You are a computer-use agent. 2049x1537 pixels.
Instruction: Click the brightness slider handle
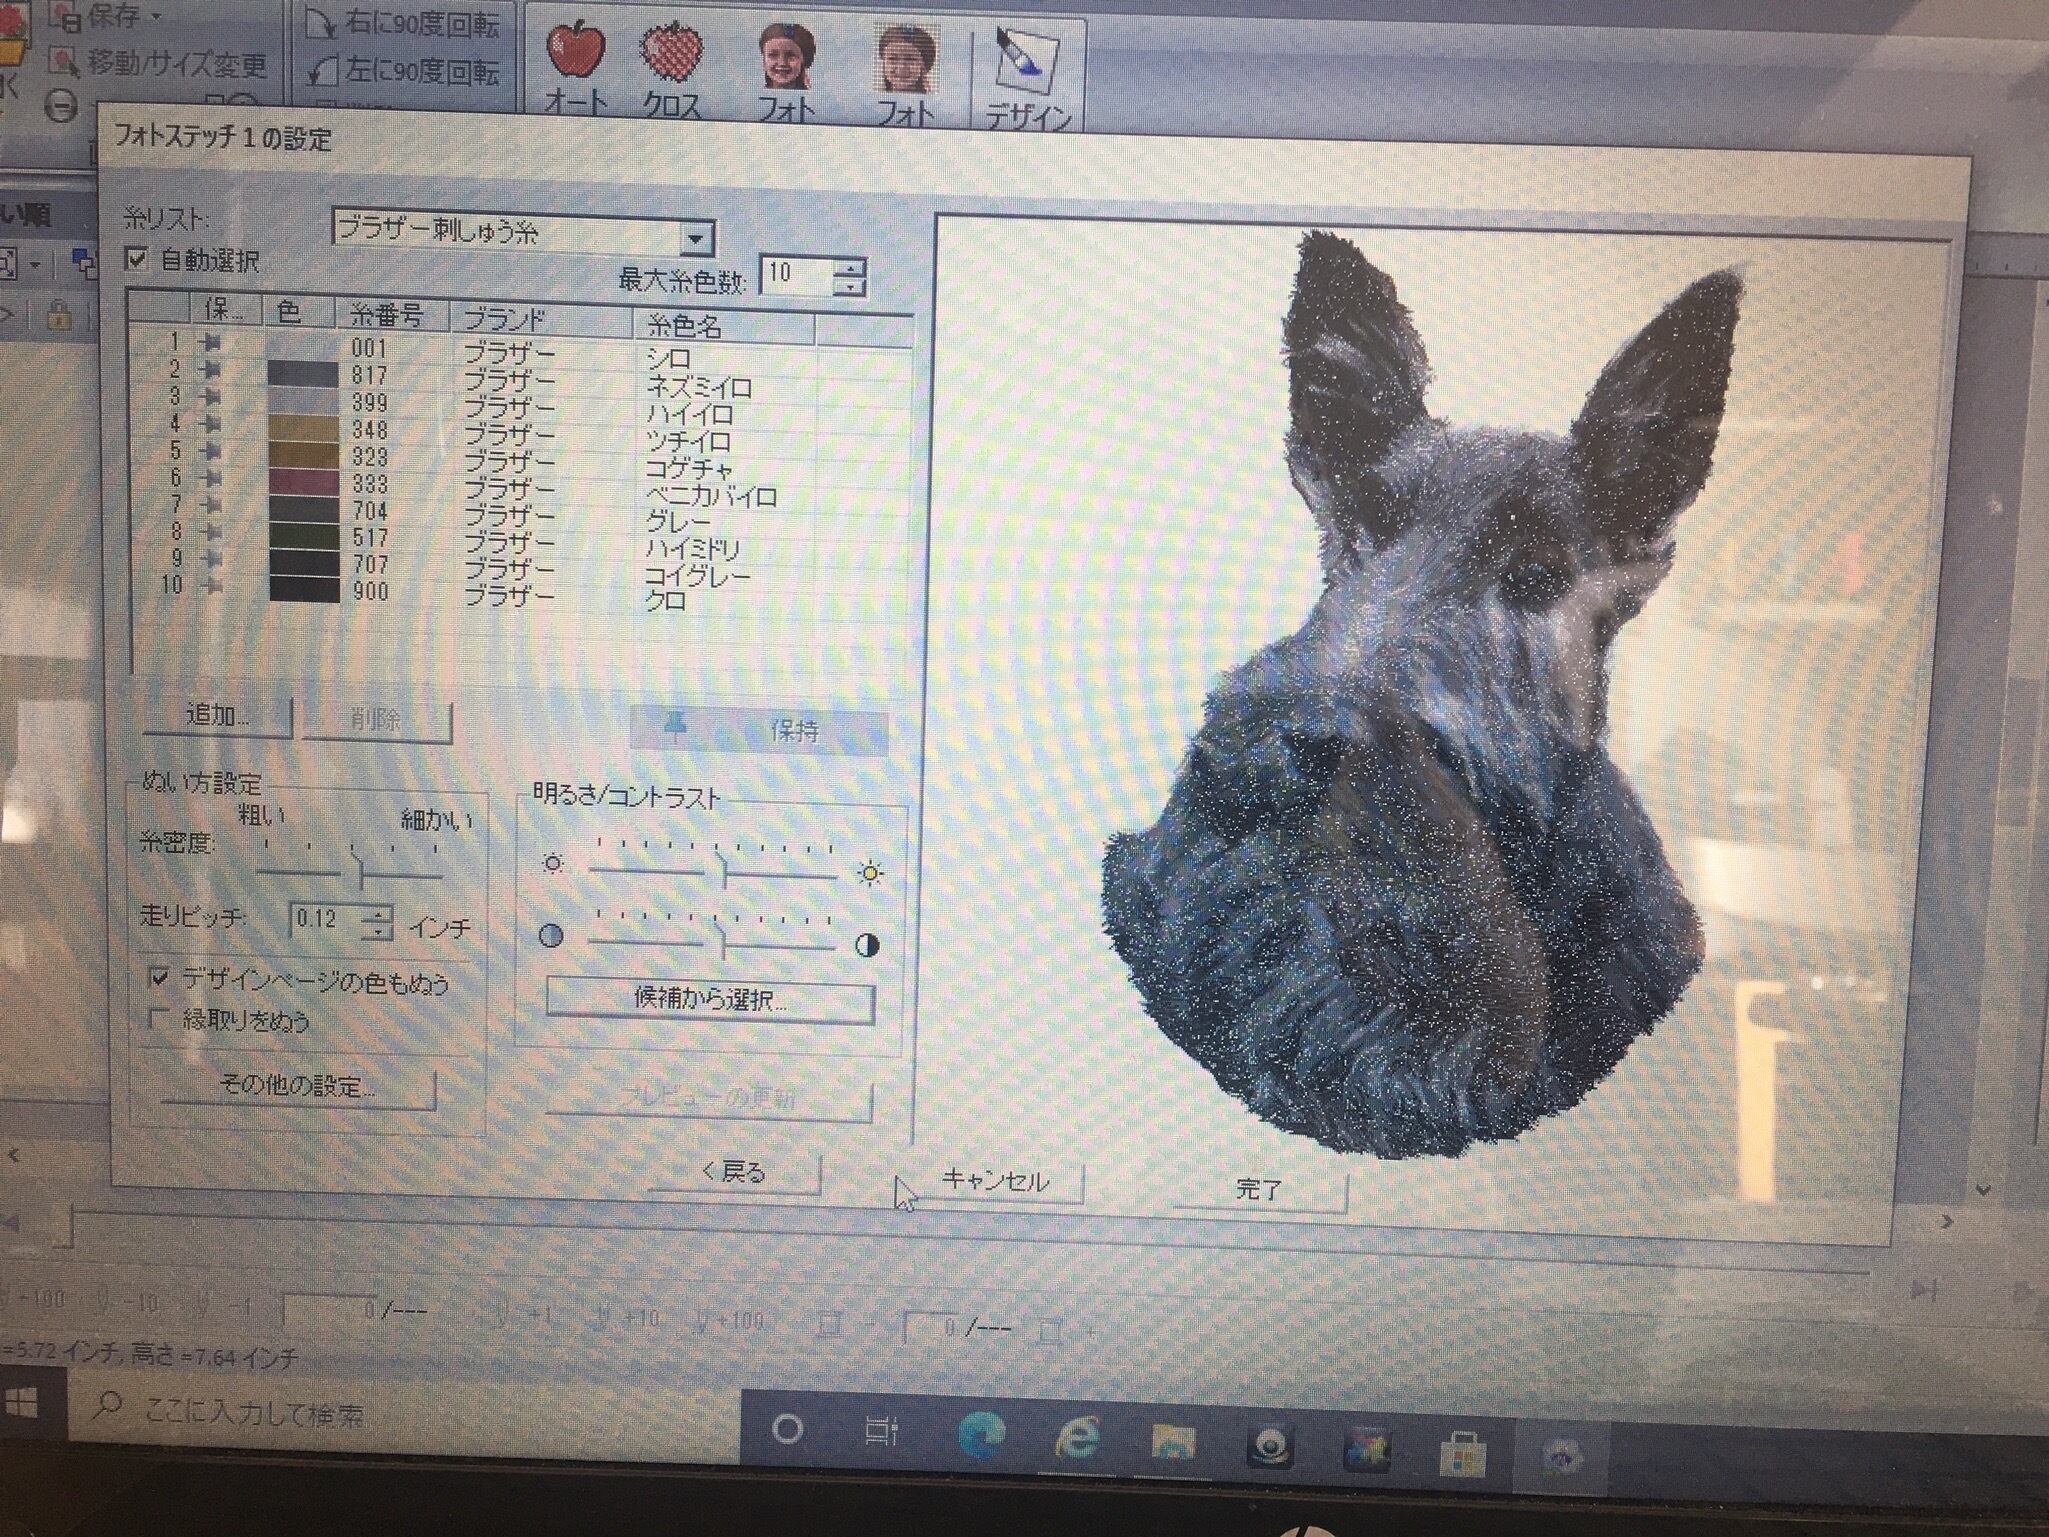pos(723,872)
